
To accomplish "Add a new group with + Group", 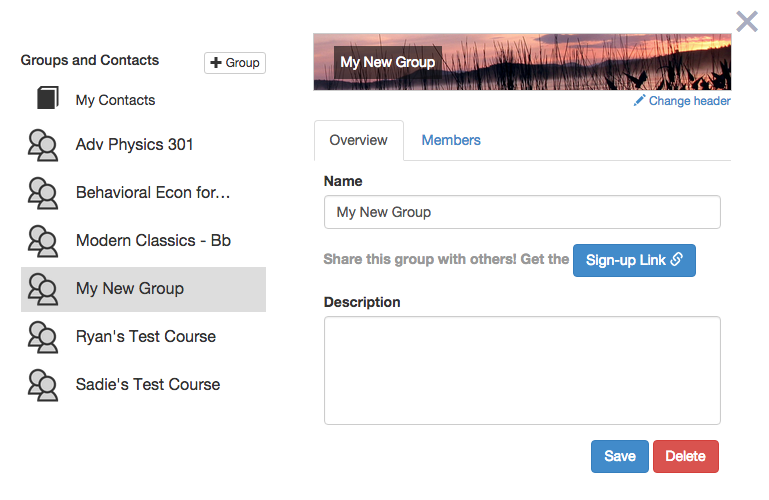I will pos(235,63).
